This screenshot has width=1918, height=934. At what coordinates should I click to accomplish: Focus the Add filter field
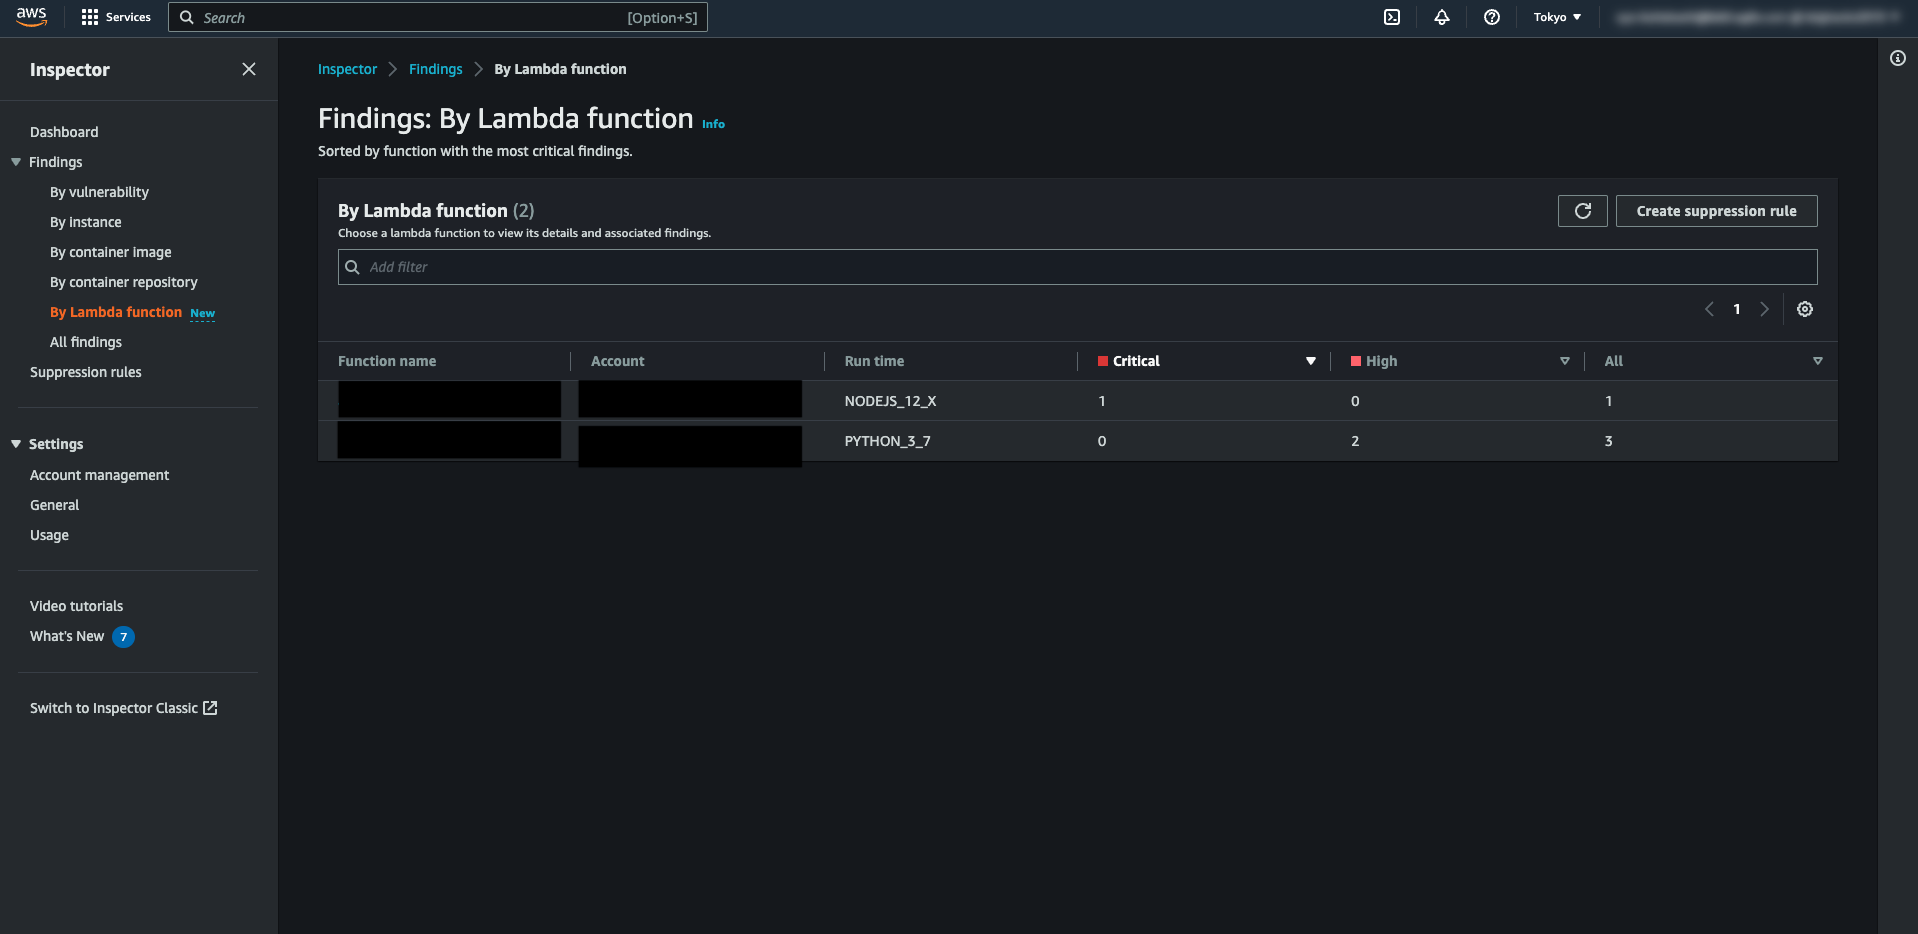tap(1077, 267)
